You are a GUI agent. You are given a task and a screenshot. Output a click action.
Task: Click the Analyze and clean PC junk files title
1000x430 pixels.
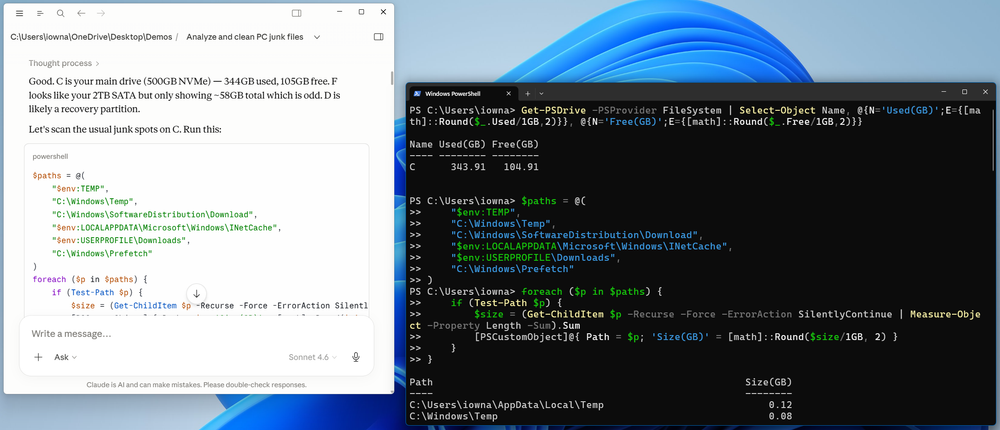[x=245, y=37]
